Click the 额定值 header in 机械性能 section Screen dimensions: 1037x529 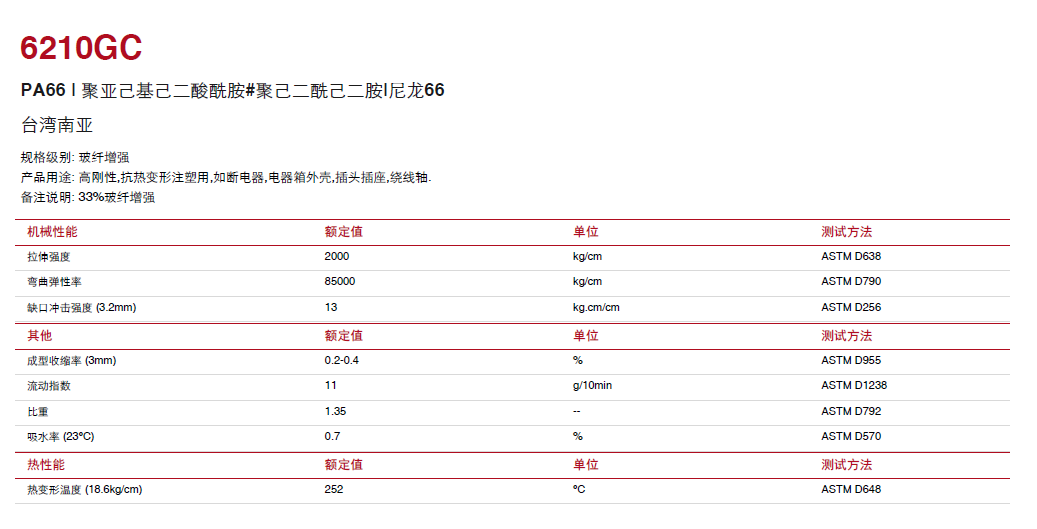(x=343, y=231)
